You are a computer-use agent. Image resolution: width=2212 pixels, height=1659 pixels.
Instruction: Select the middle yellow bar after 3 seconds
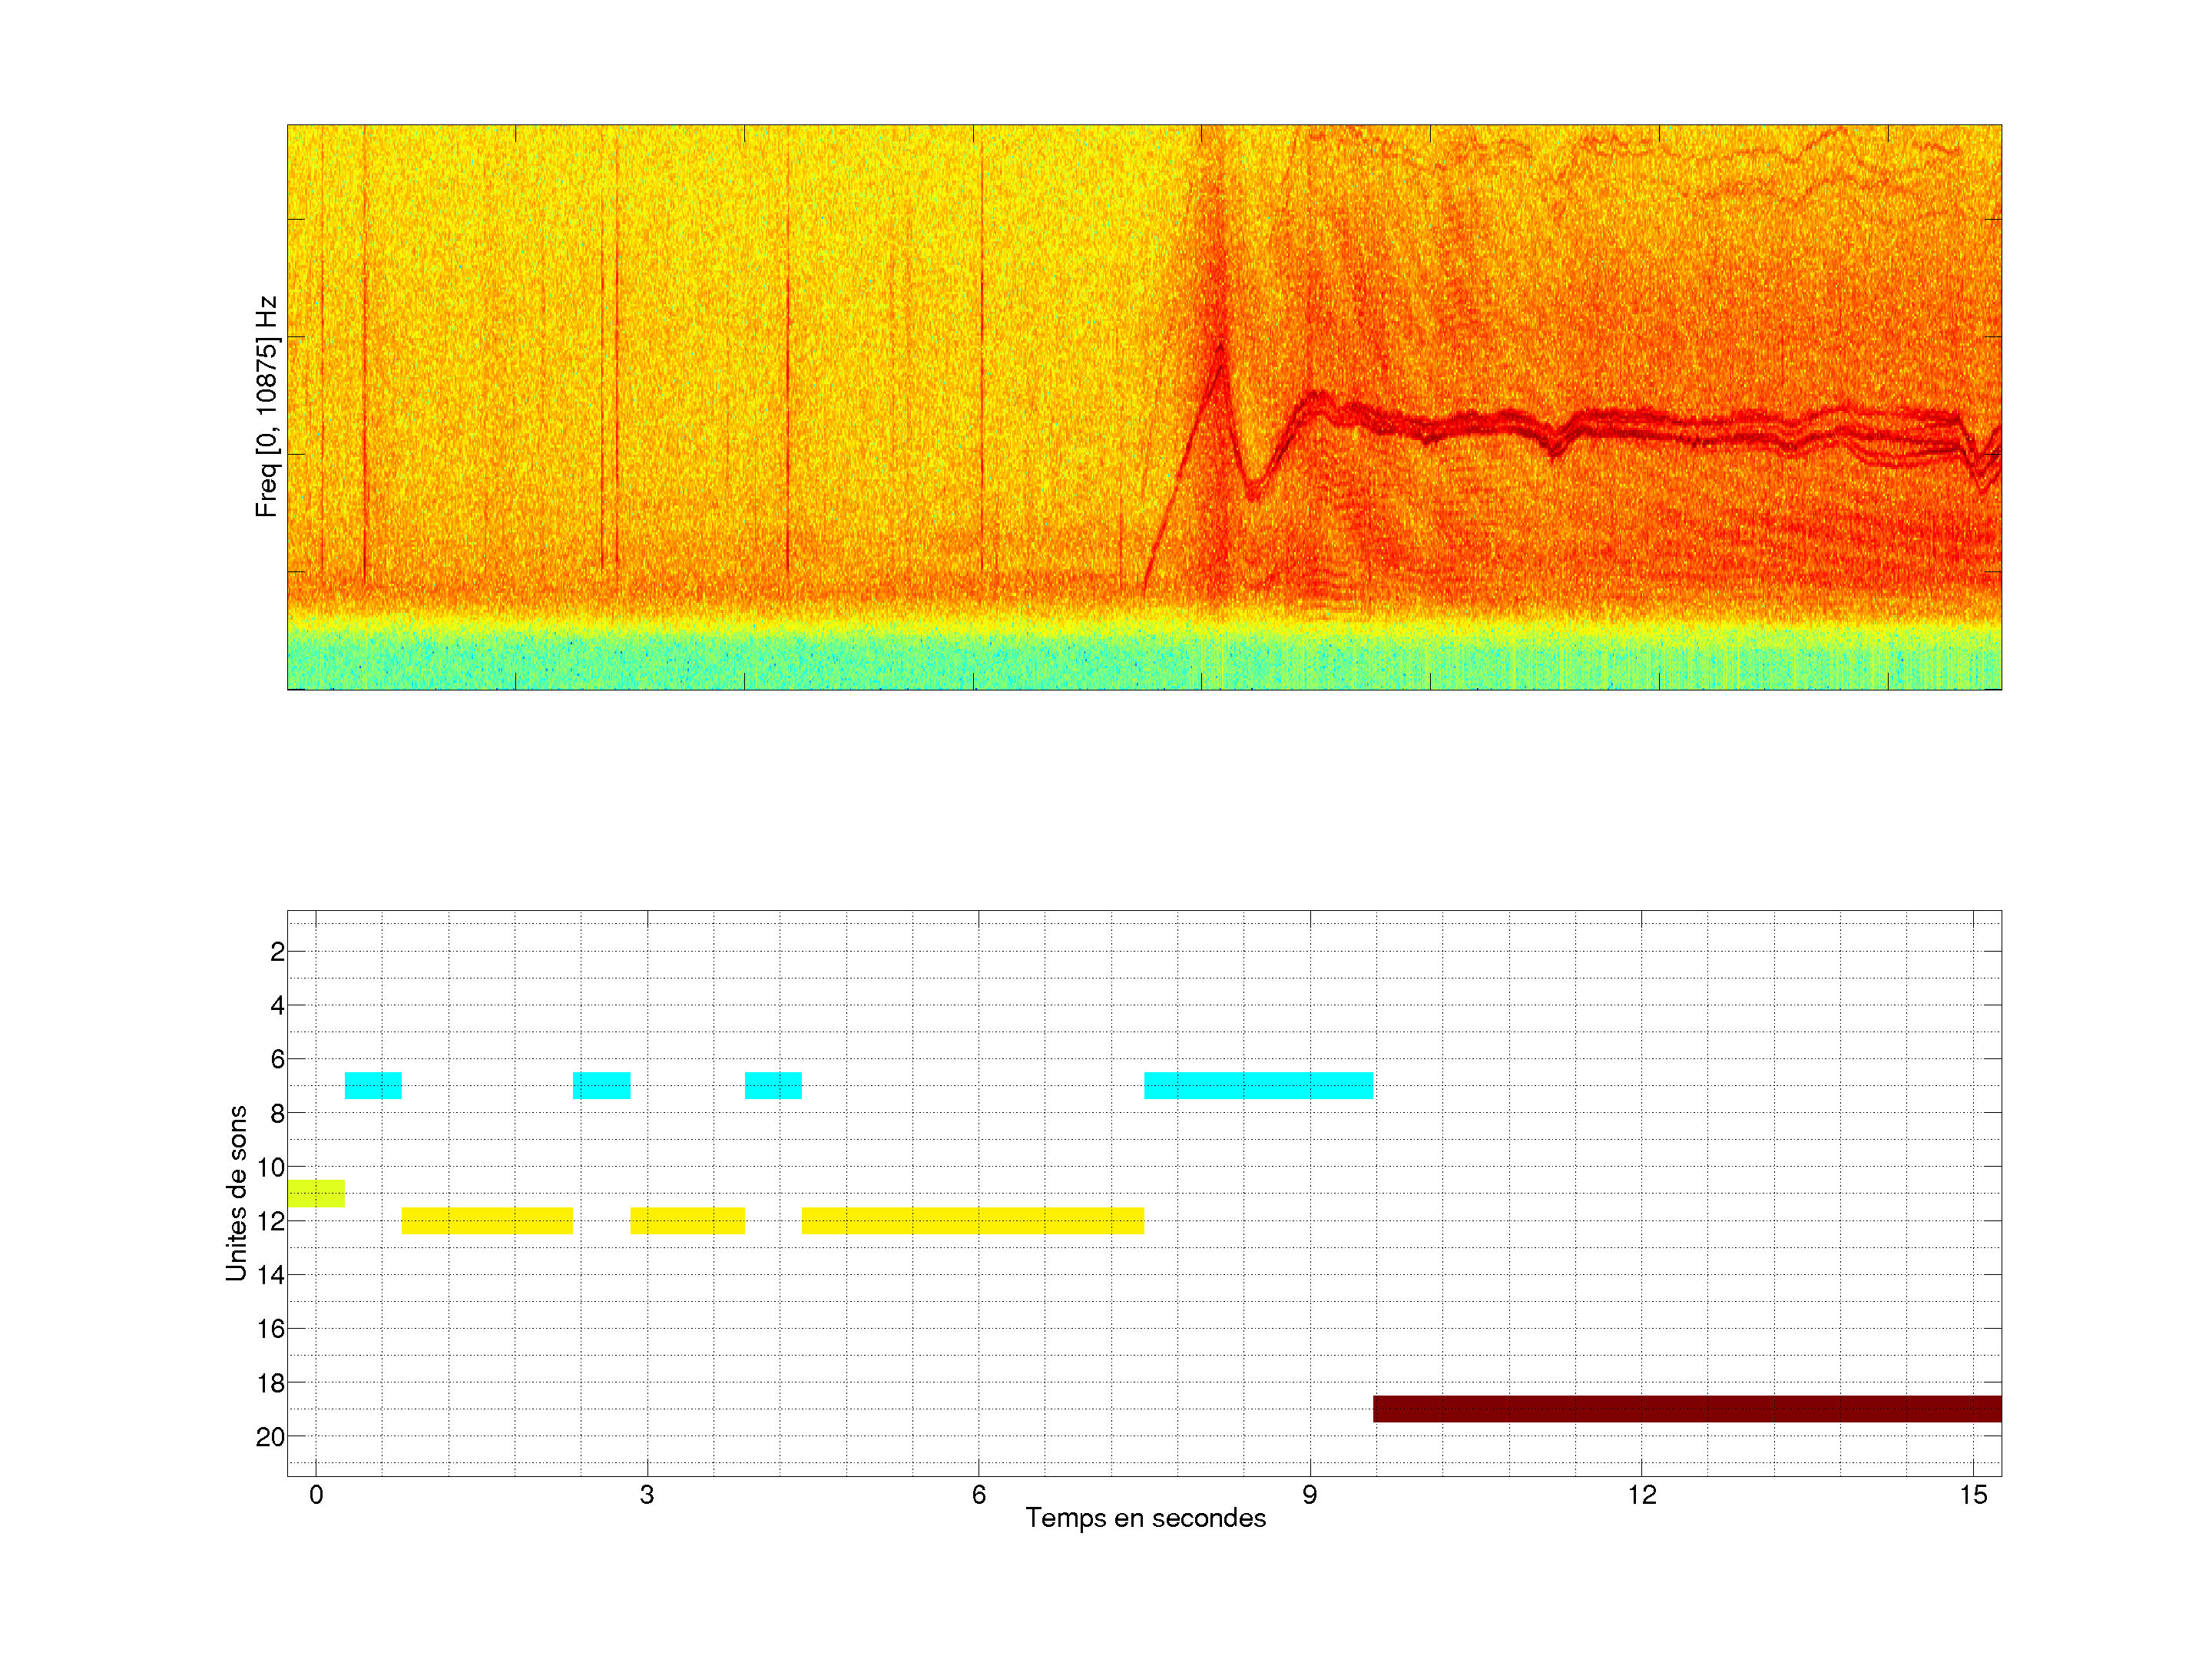coord(687,1220)
